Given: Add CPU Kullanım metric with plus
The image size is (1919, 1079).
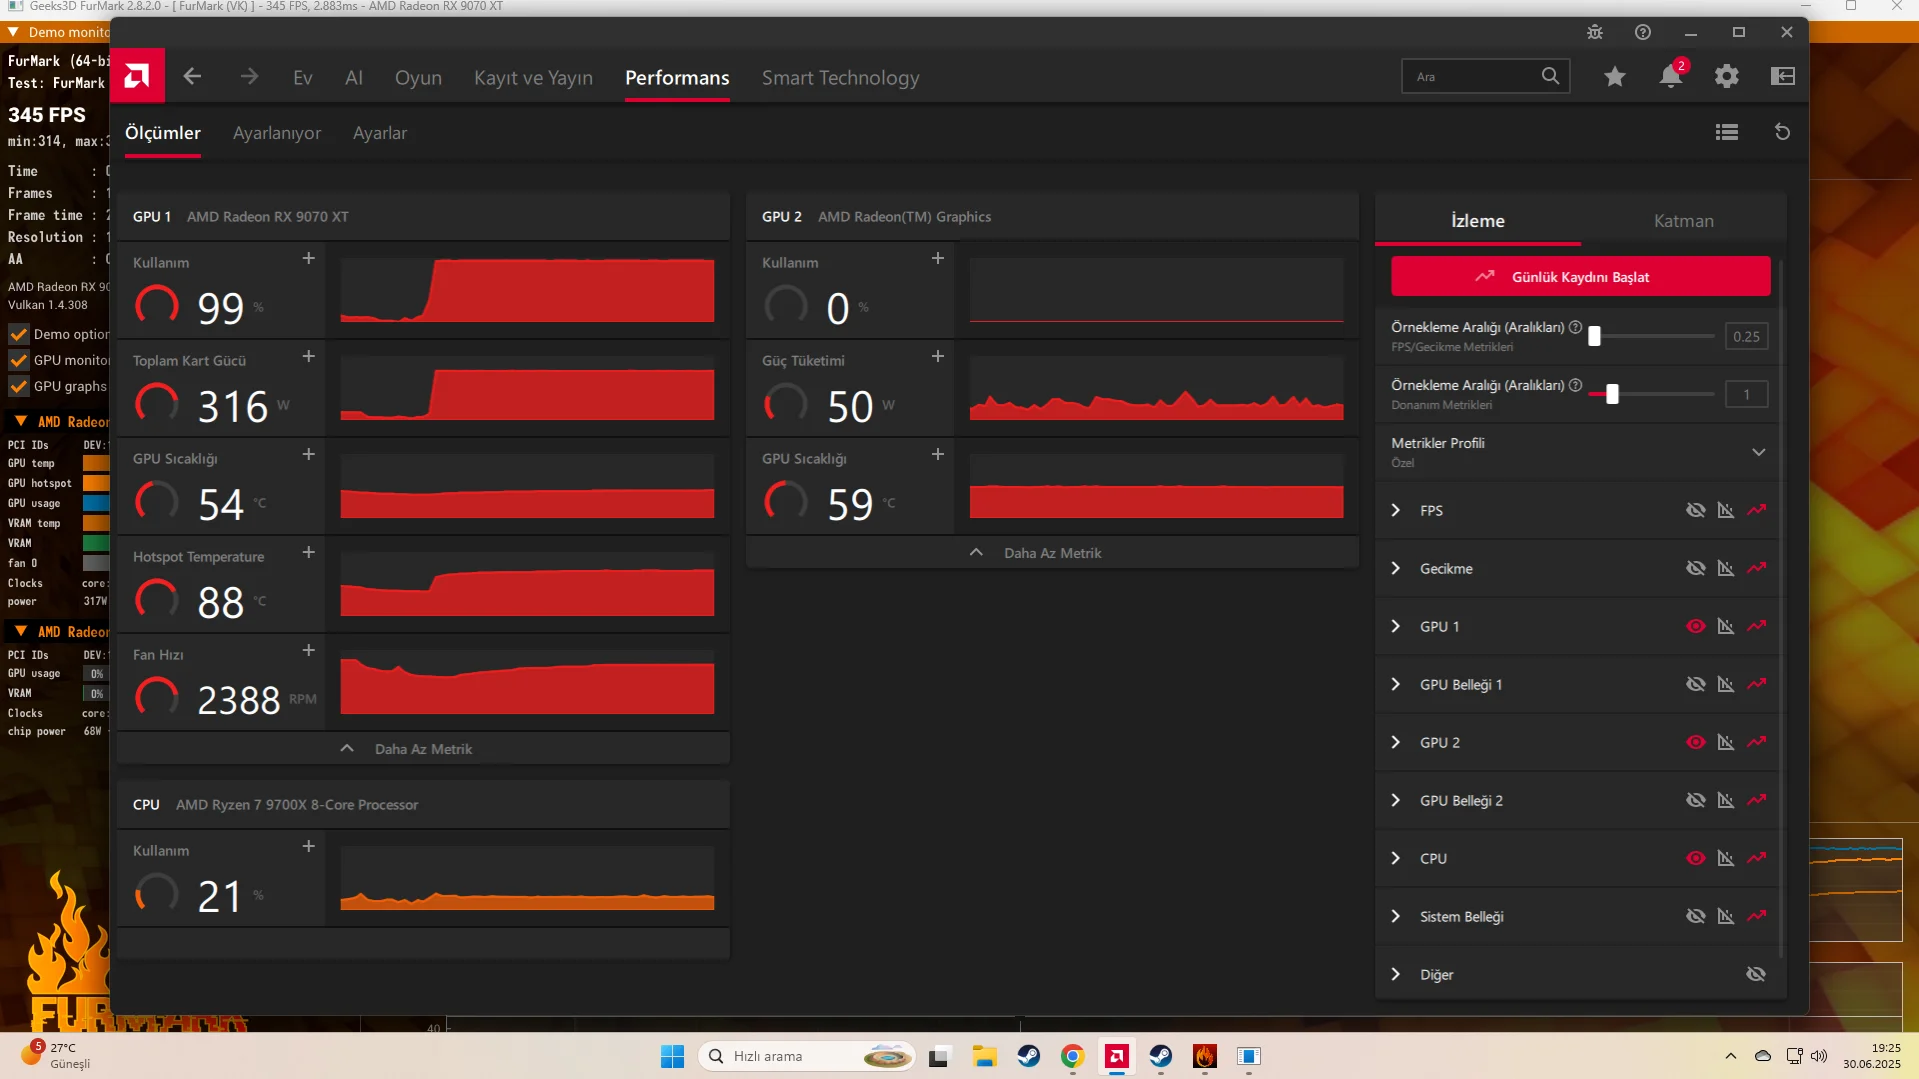Looking at the screenshot, I should click(309, 846).
